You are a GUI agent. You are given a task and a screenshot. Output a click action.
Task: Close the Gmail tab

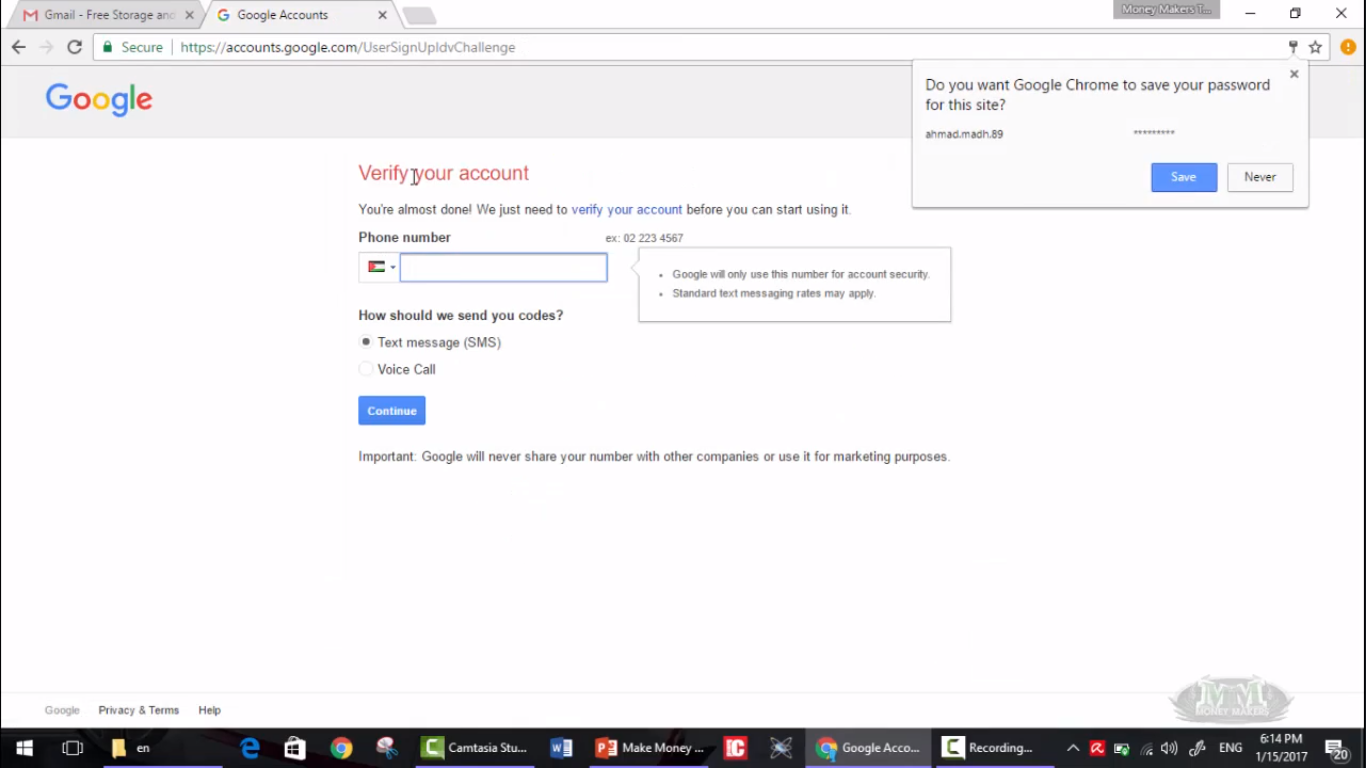point(189,15)
